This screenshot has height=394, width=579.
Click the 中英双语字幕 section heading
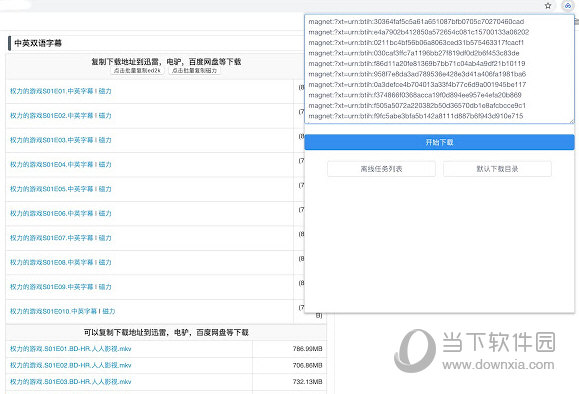tap(38, 43)
